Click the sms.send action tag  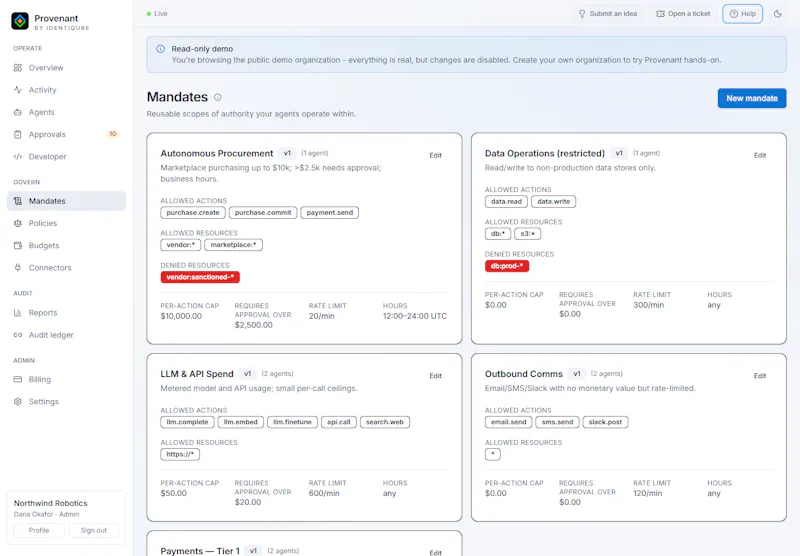coord(558,422)
